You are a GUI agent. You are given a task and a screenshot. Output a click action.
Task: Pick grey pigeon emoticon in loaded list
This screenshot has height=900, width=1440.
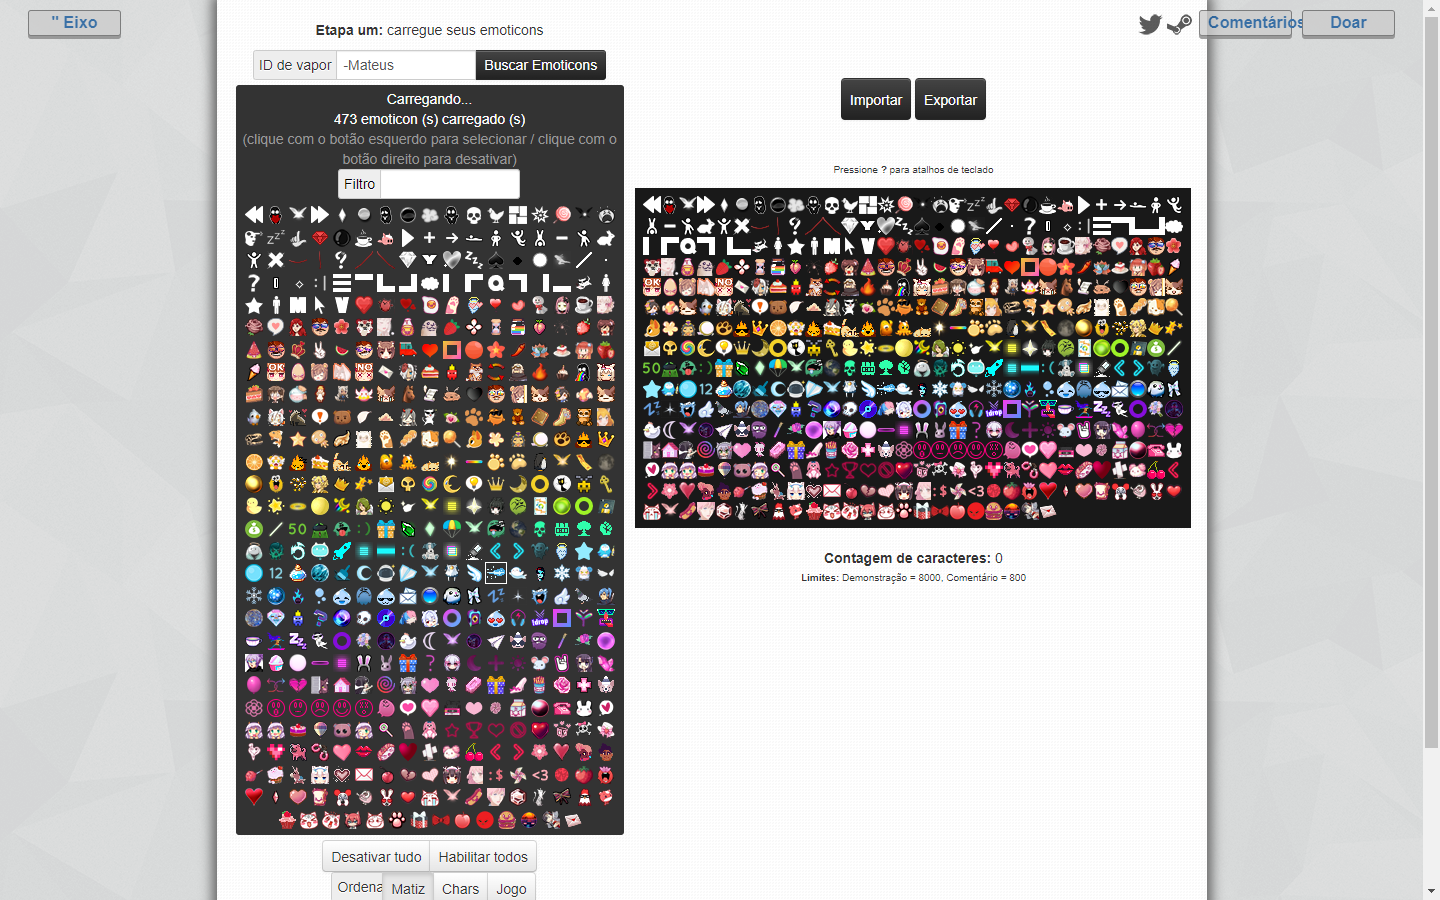pyautogui.click(x=584, y=596)
